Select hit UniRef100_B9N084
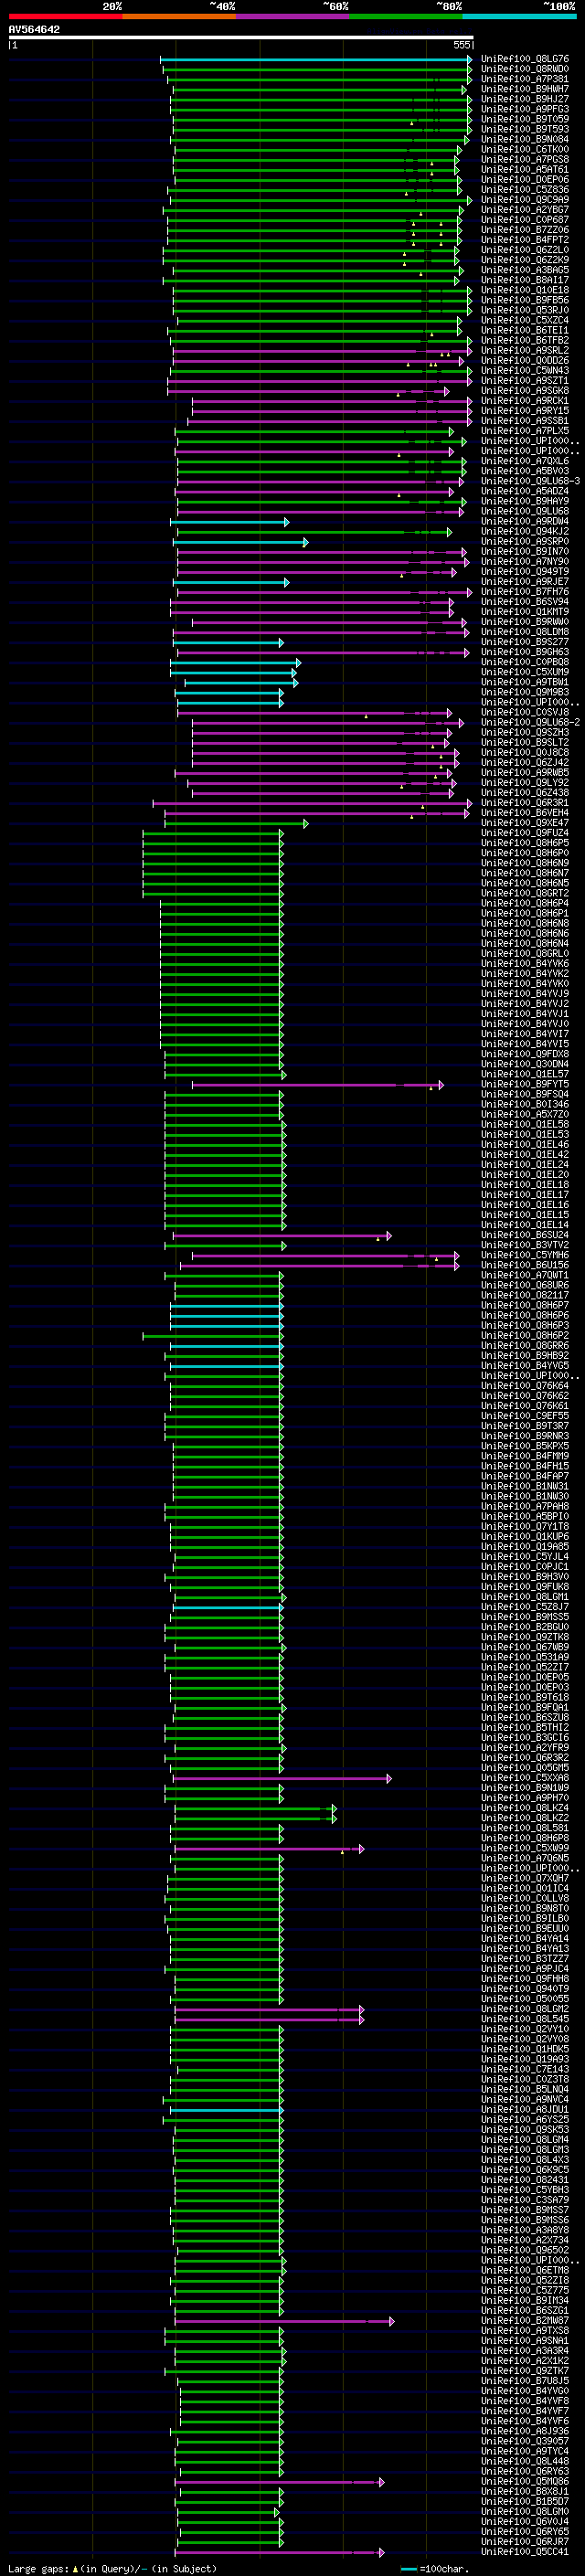The height and width of the screenshot is (2576, 585). click(x=525, y=140)
